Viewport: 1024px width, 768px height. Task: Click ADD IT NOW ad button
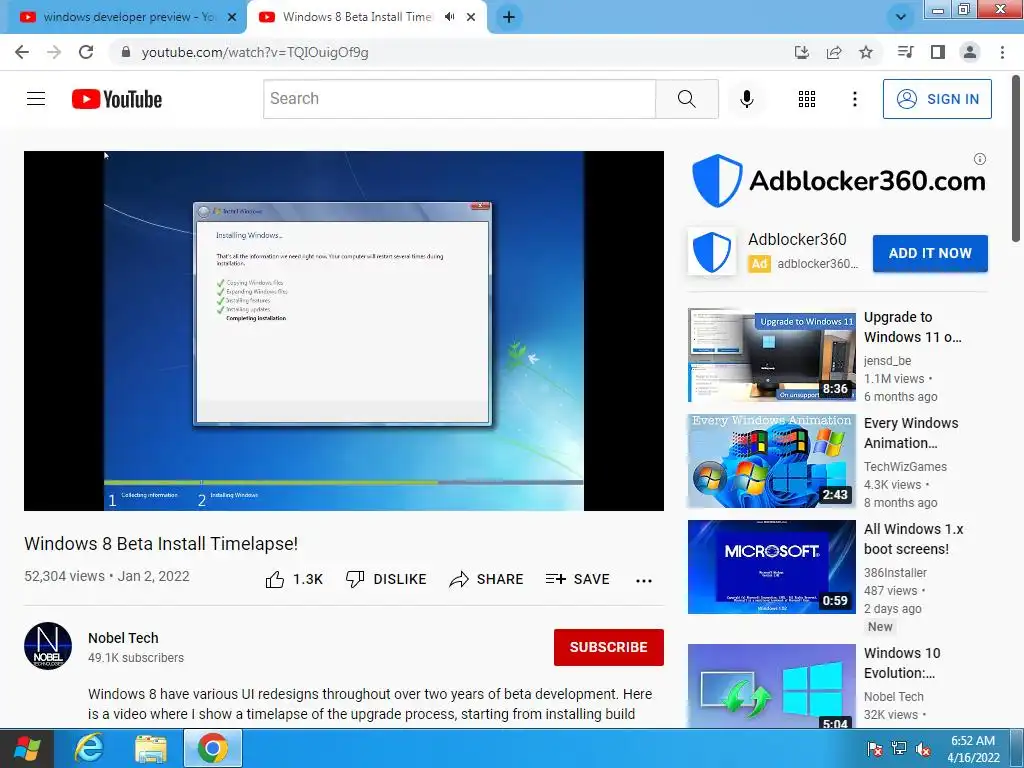click(930, 253)
